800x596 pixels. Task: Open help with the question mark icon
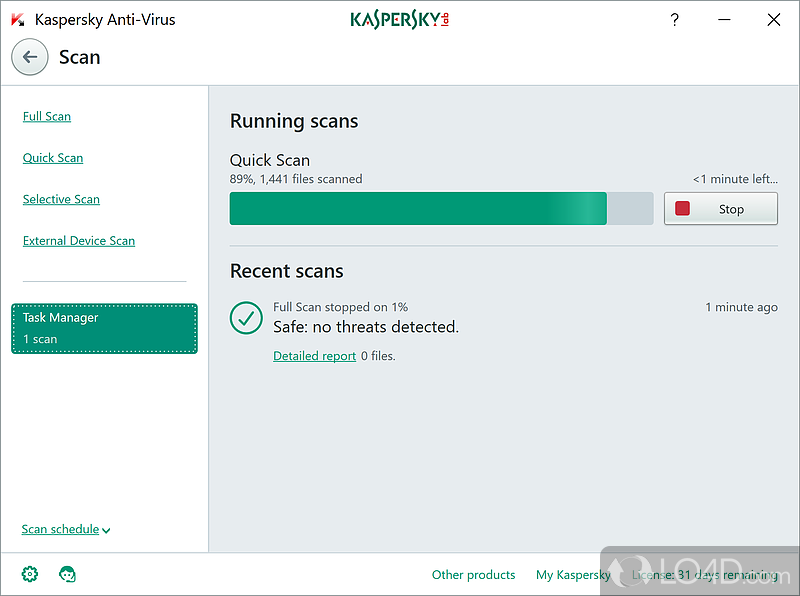point(674,20)
